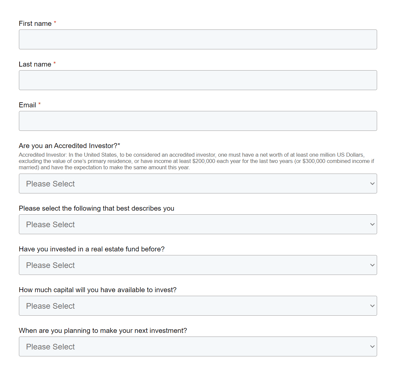Focus the Last name text box
Screen dimensions: 396x368
pyautogui.click(x=198, y=80)
